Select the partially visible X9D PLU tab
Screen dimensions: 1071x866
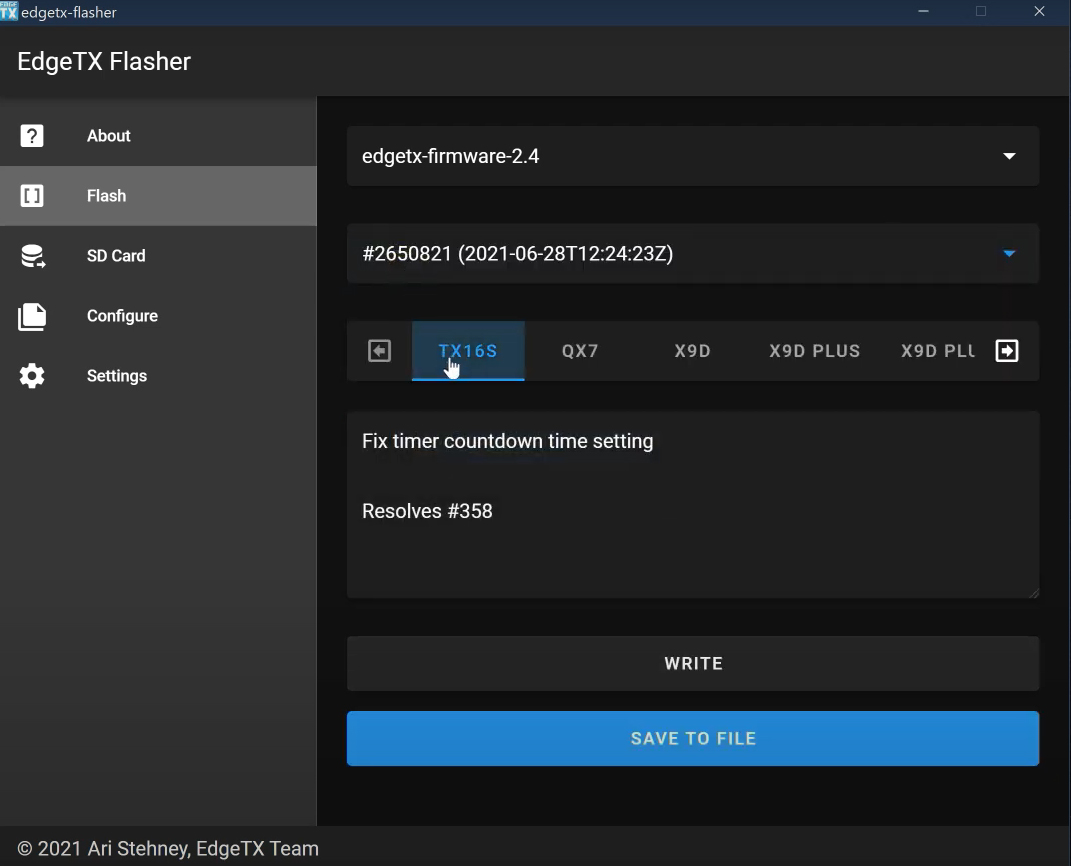point(937,351)
